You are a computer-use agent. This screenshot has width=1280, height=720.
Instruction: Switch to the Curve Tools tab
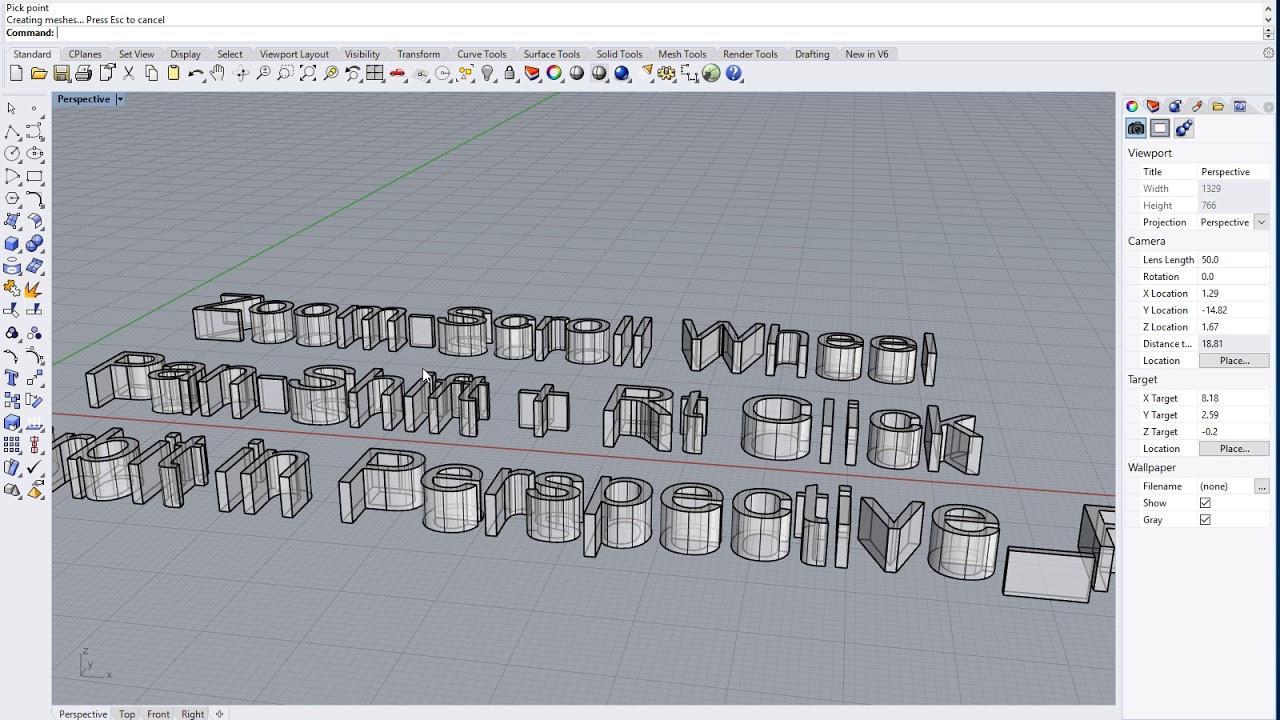click(482, 54)
